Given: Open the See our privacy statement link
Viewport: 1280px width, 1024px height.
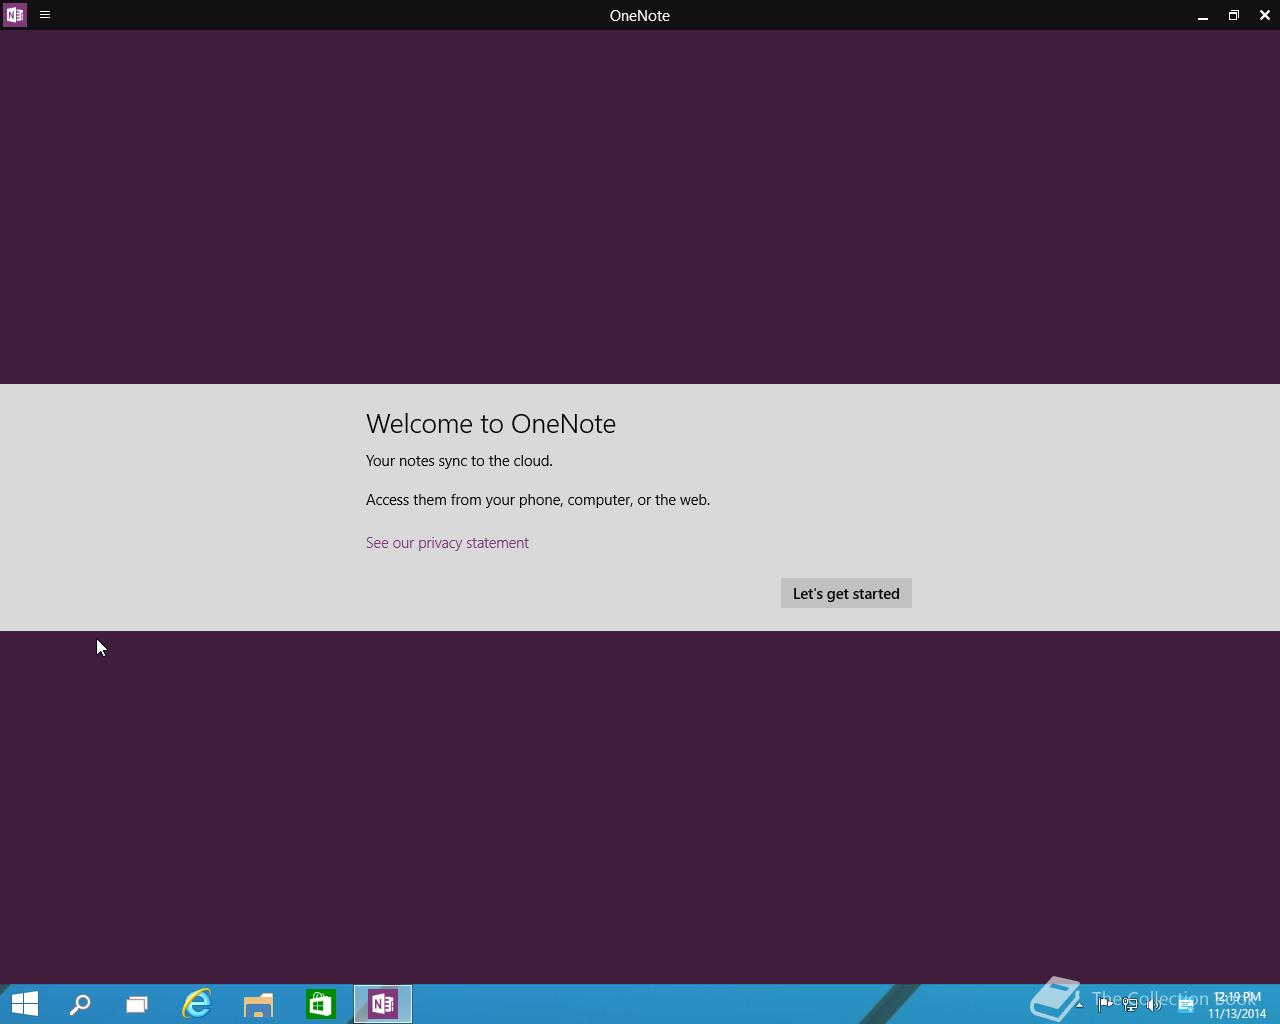Looking at the screenshot, I should pos(447,543).
